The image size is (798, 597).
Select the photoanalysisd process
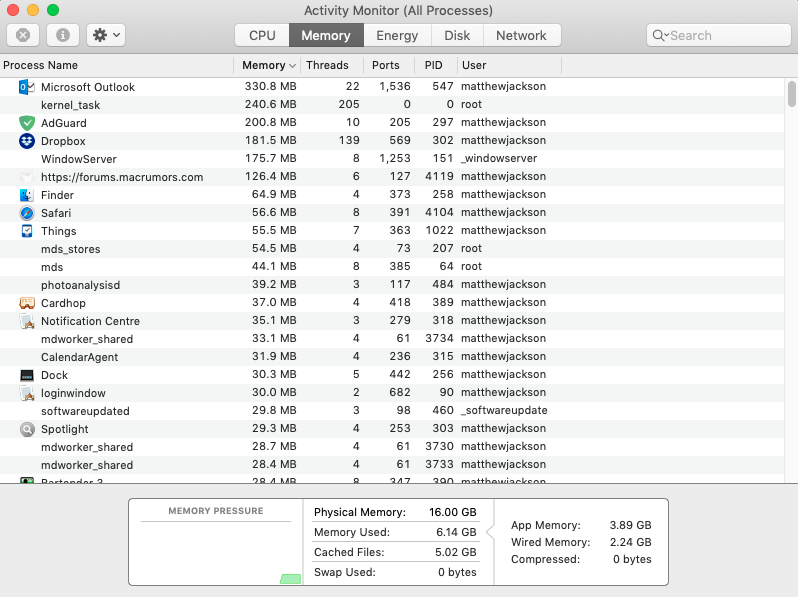point(80,285)
